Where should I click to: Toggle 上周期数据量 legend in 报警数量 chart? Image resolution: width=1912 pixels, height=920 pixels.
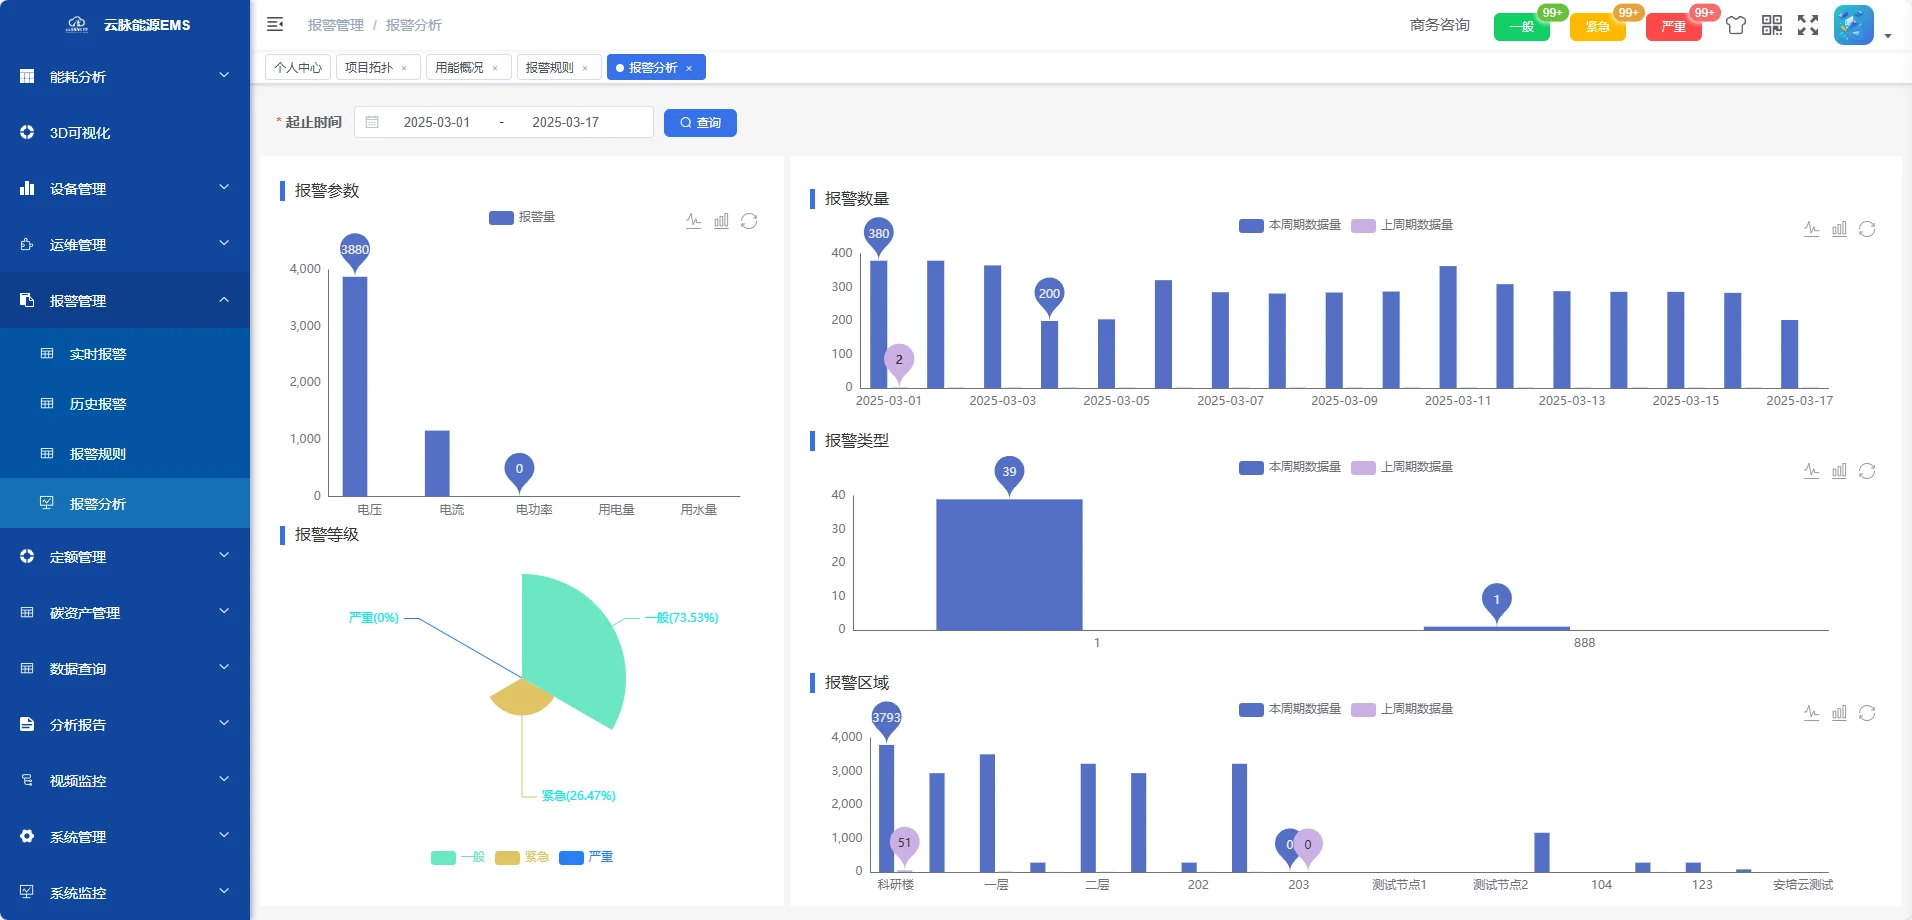click(x=1402, y=225)
